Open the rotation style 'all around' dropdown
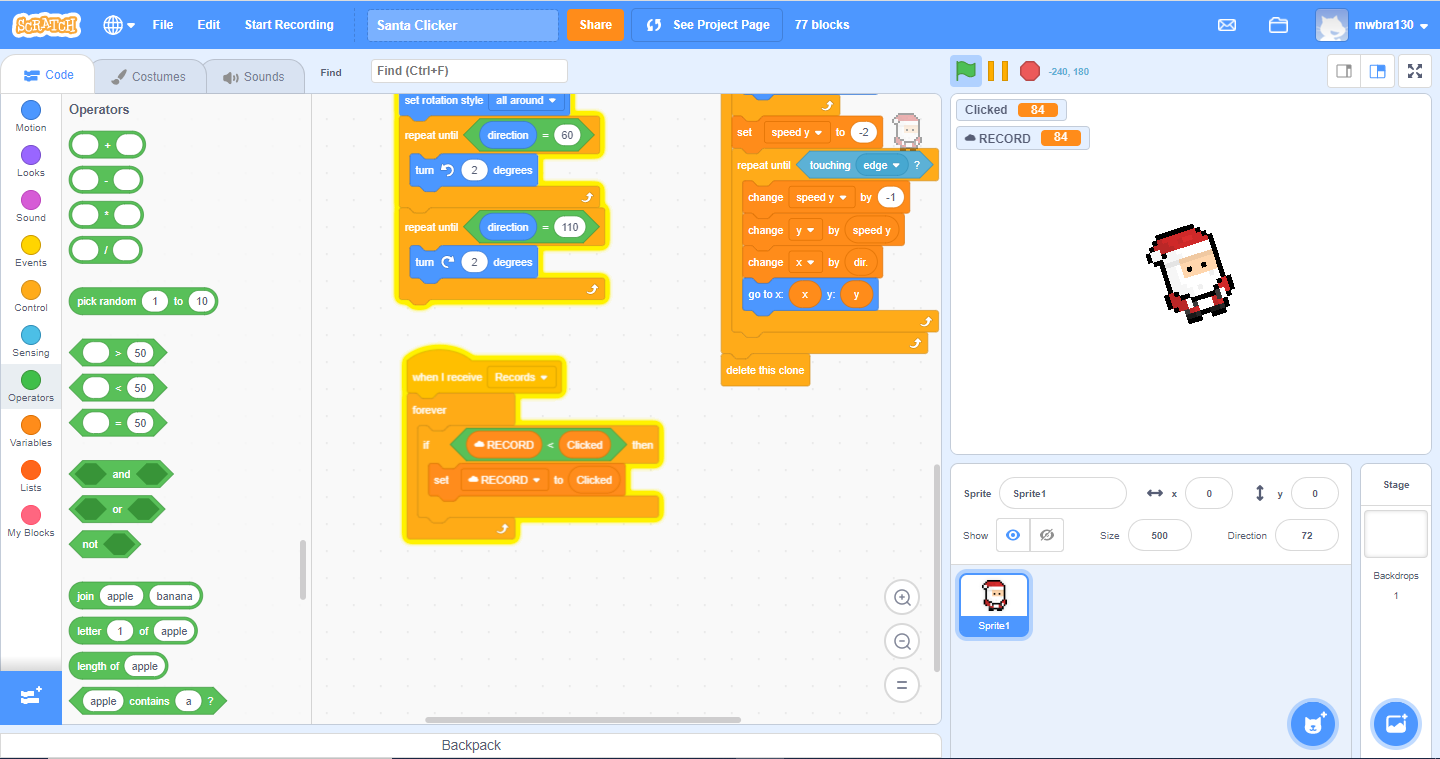 (526, 100)
